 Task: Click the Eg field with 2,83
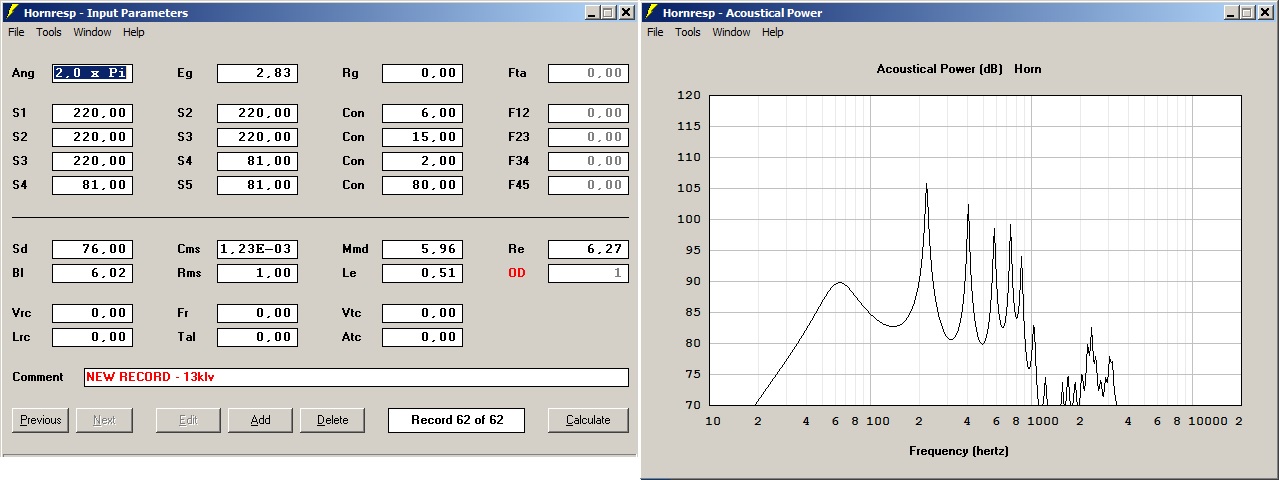click(x=257, y=73)
